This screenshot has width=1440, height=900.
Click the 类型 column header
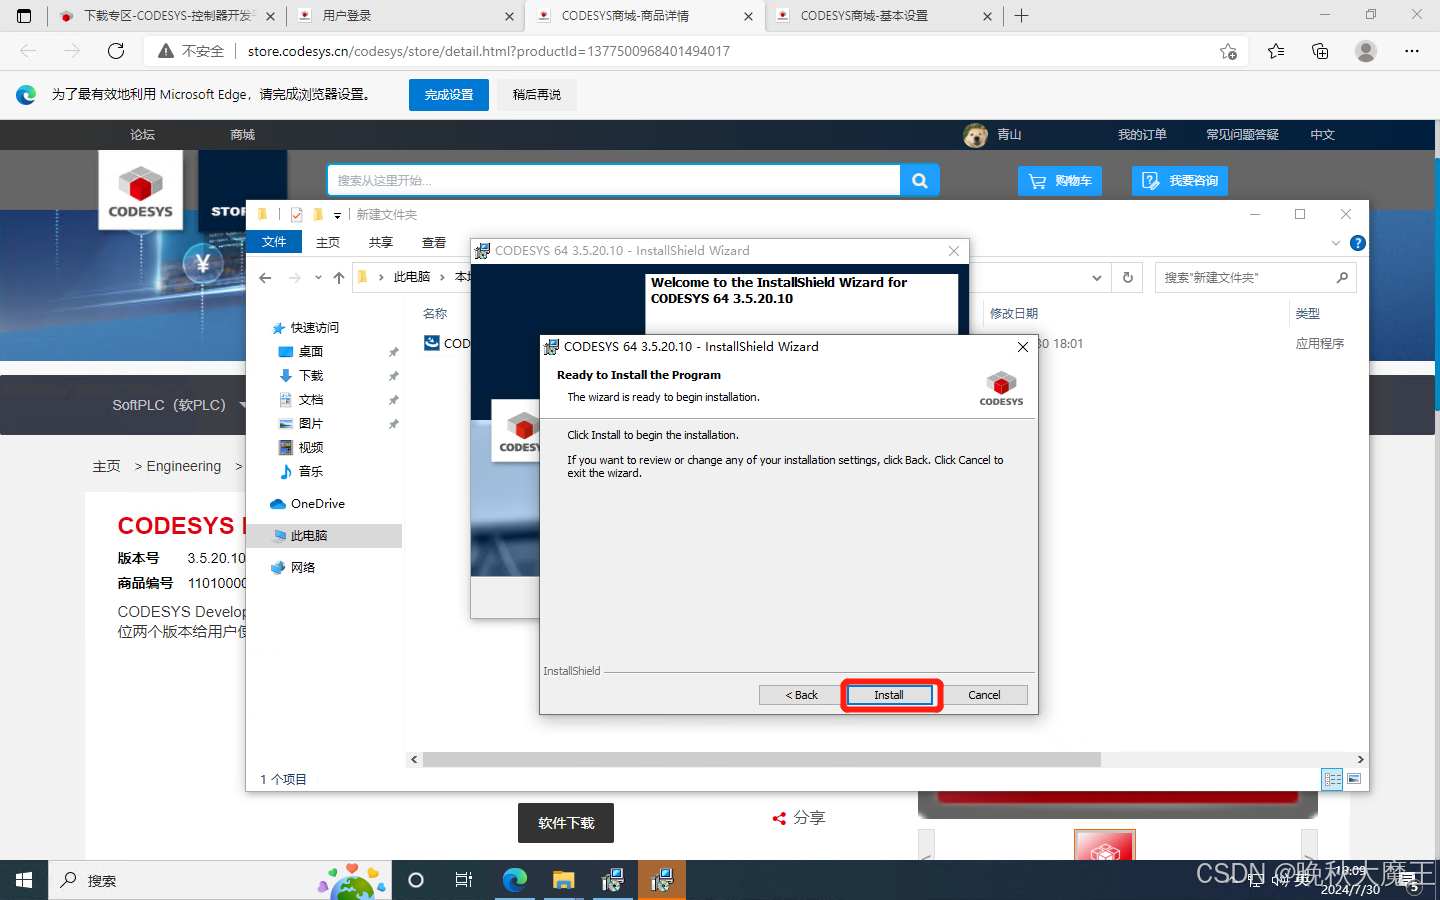click(1307, 314)
